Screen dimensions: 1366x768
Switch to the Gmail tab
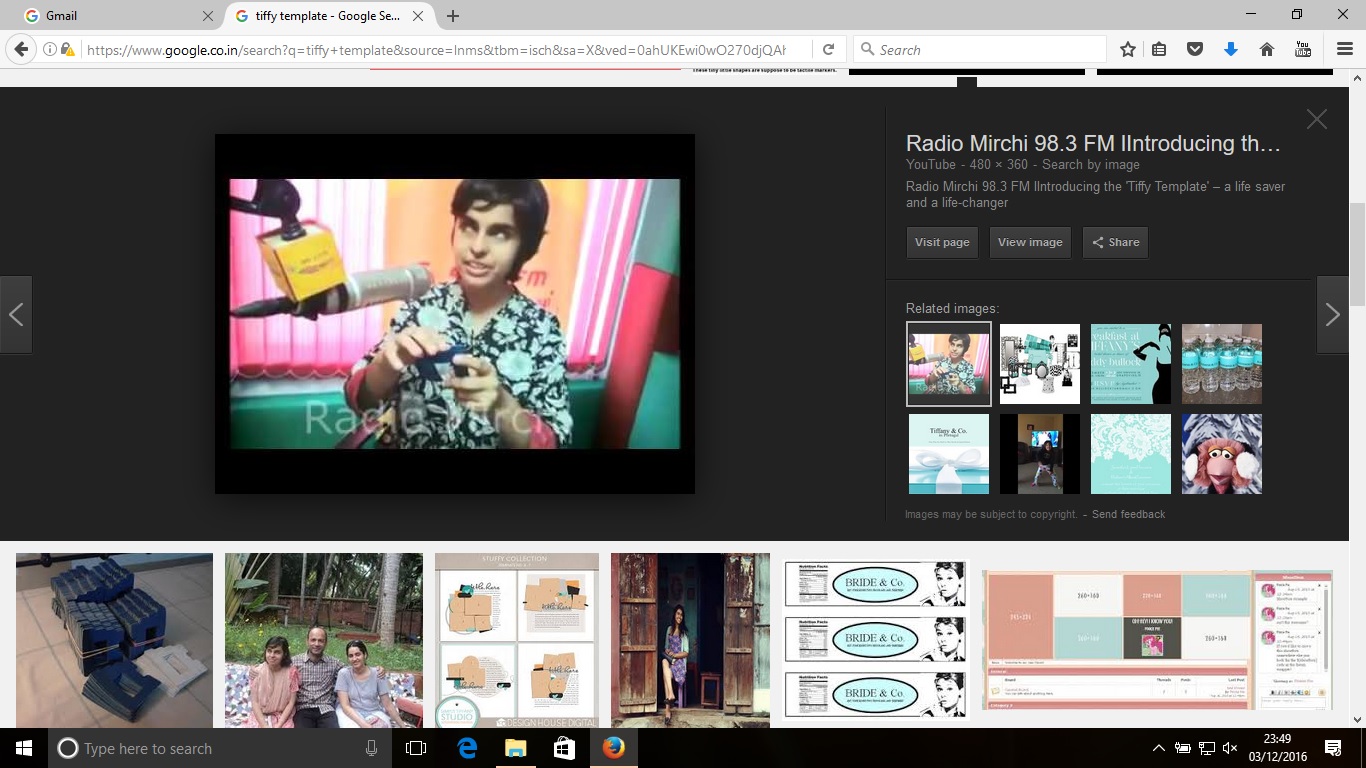point(110,16)
